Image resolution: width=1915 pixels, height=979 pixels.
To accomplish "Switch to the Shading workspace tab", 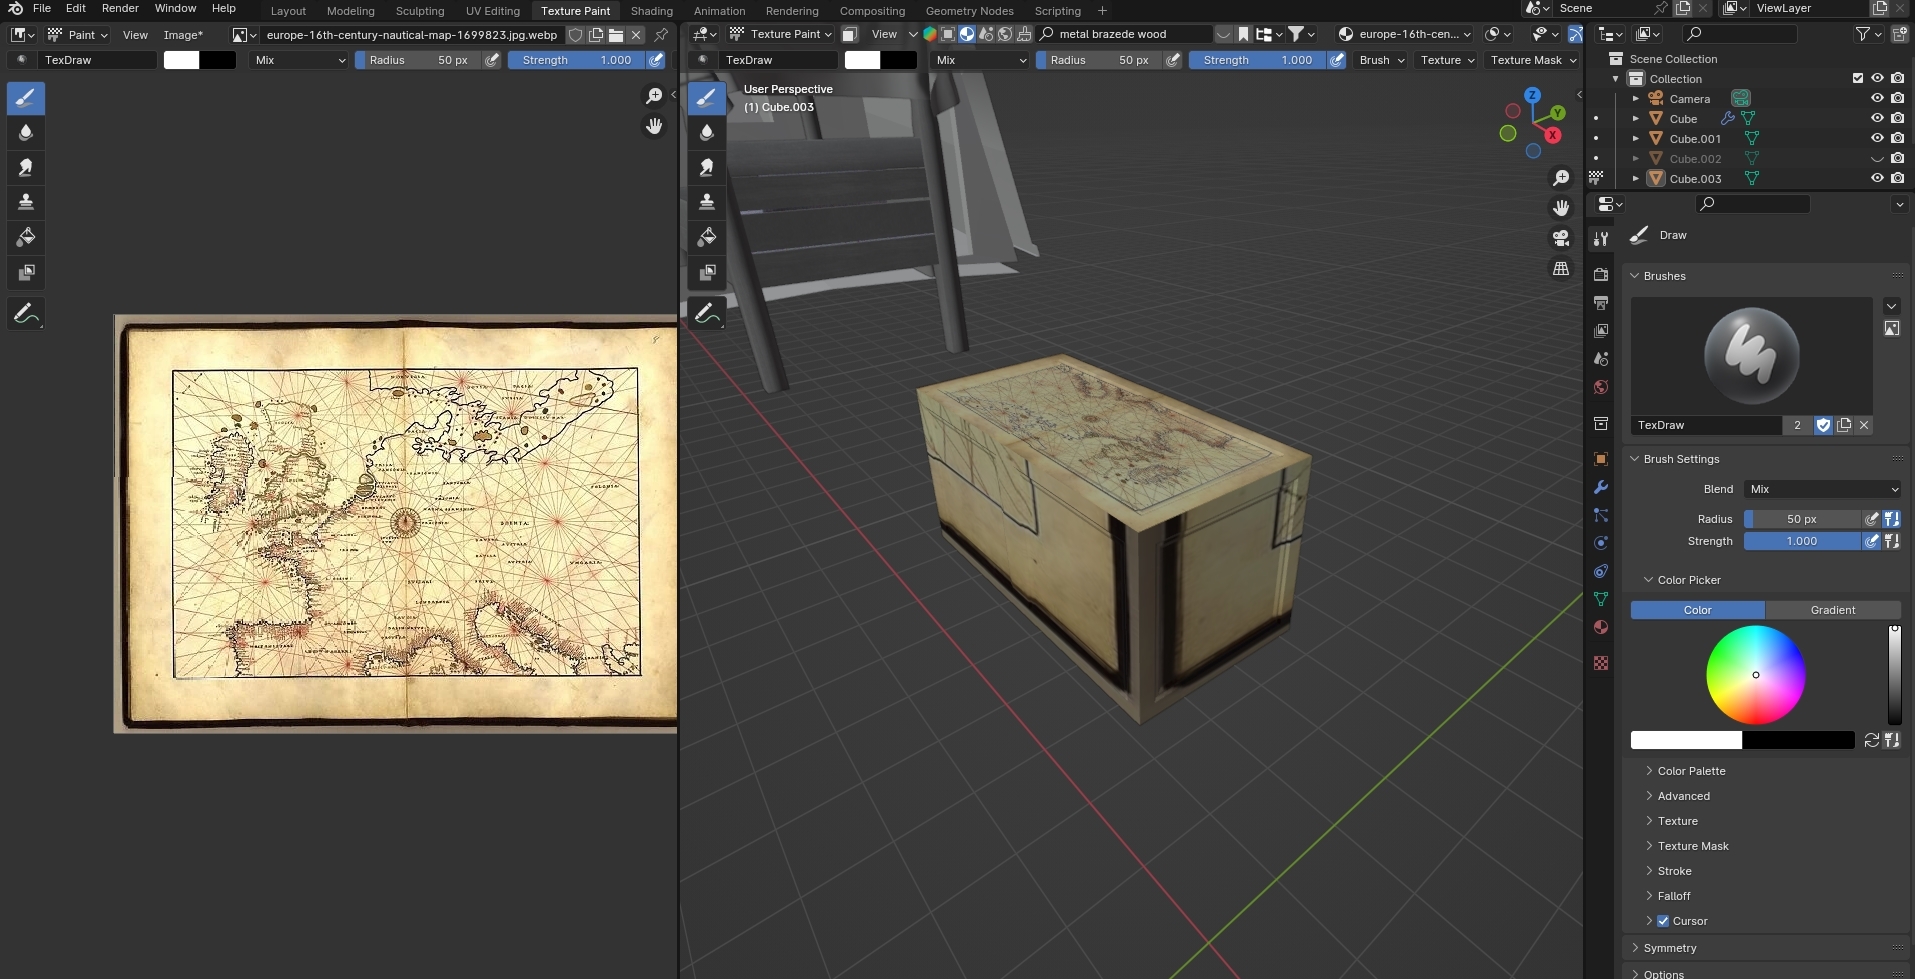I will coord(651,11).
